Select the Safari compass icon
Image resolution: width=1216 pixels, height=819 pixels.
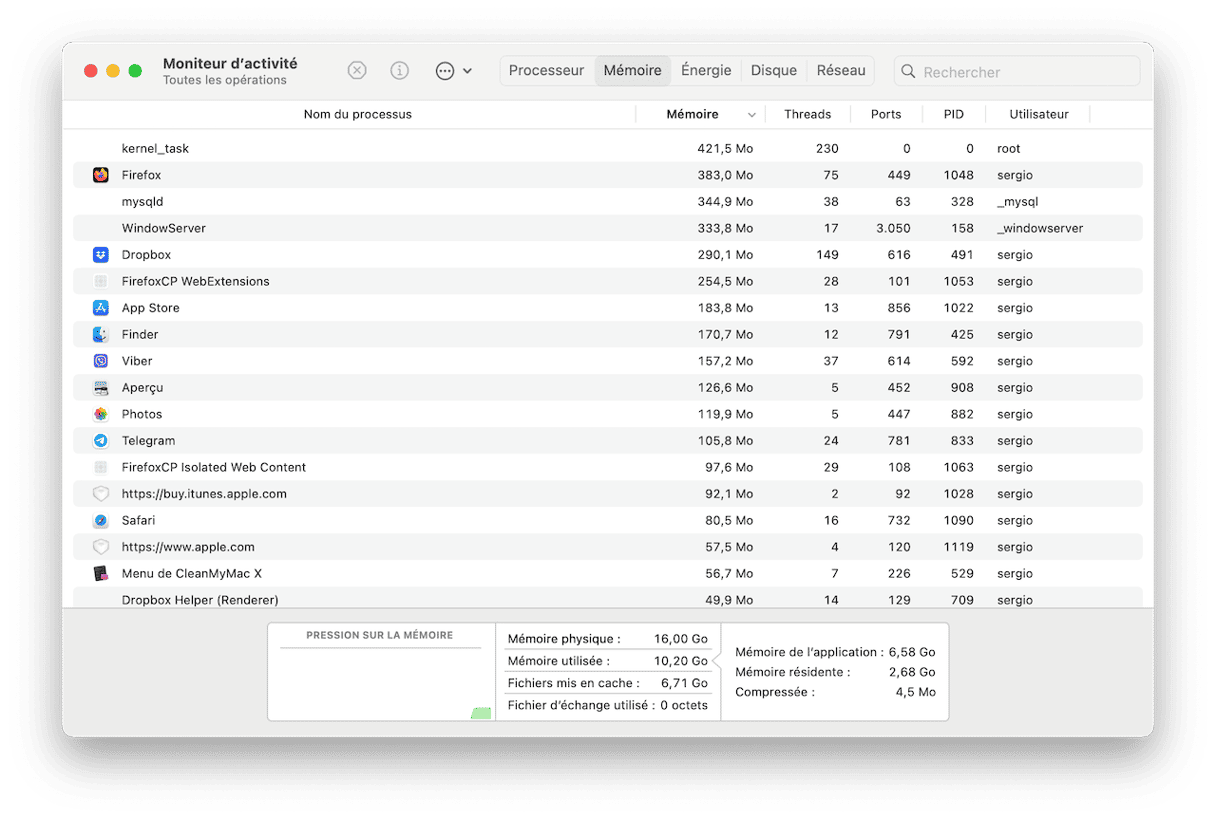101,521
